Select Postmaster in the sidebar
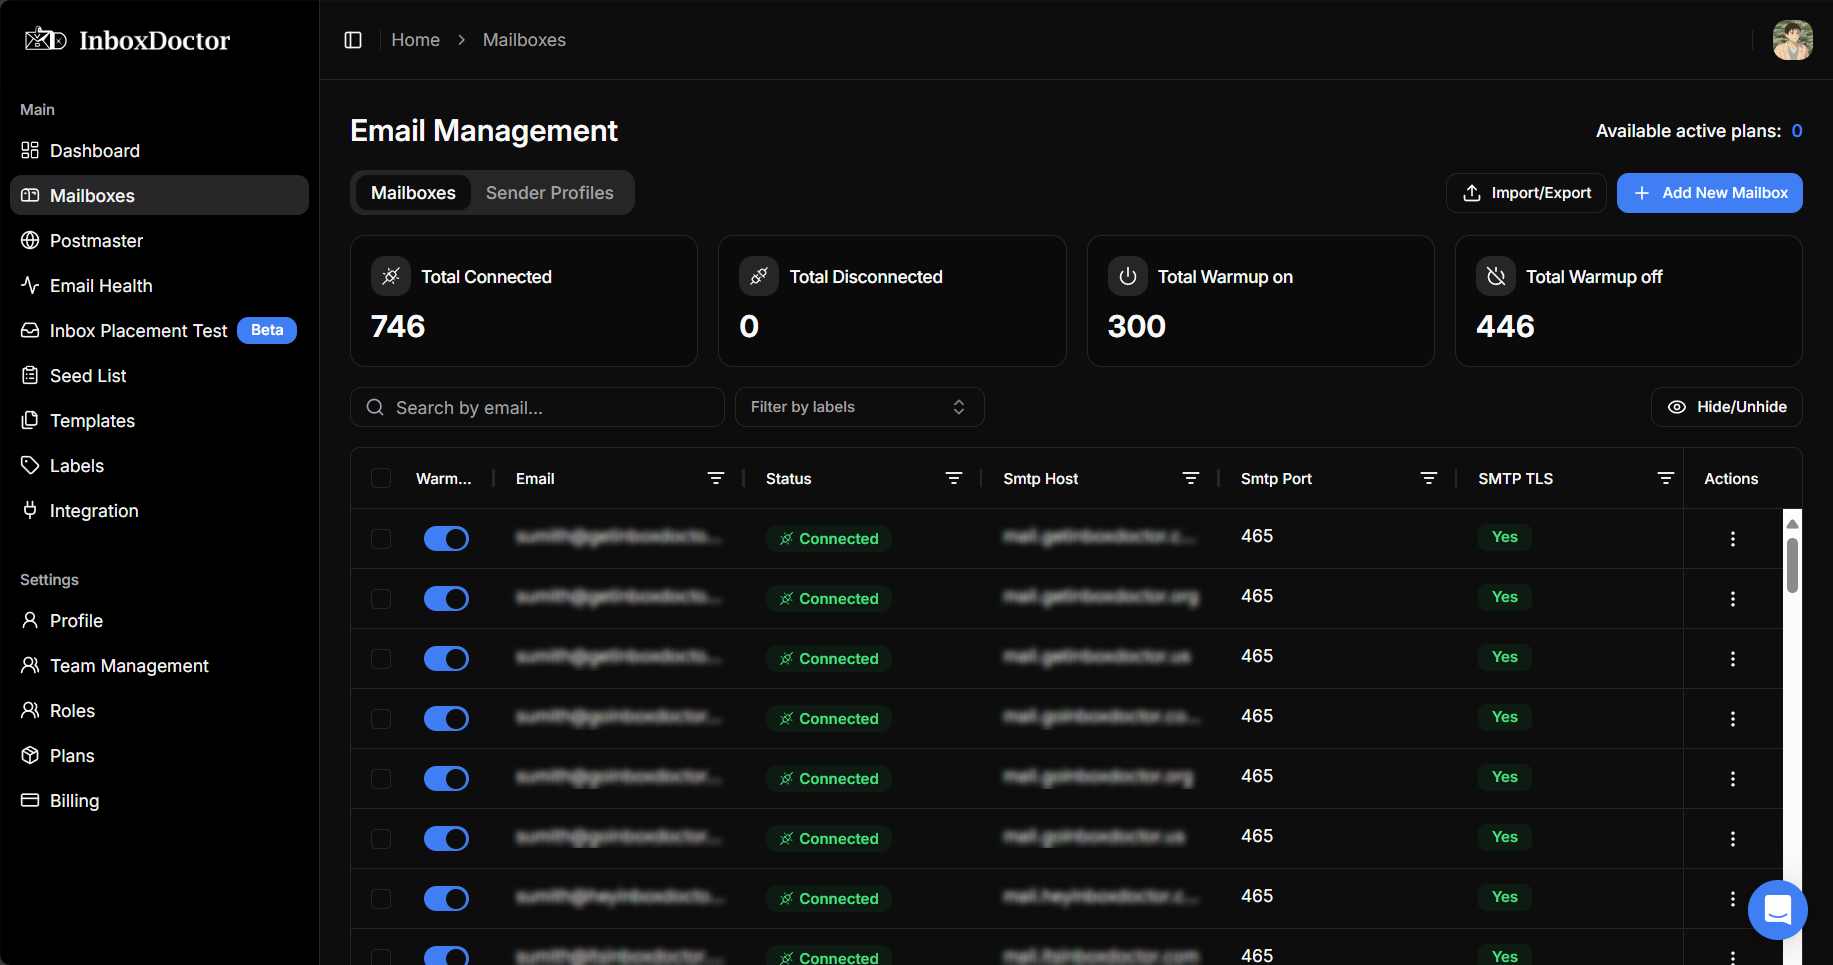The image size is (1833, 965). pos(96,240)
